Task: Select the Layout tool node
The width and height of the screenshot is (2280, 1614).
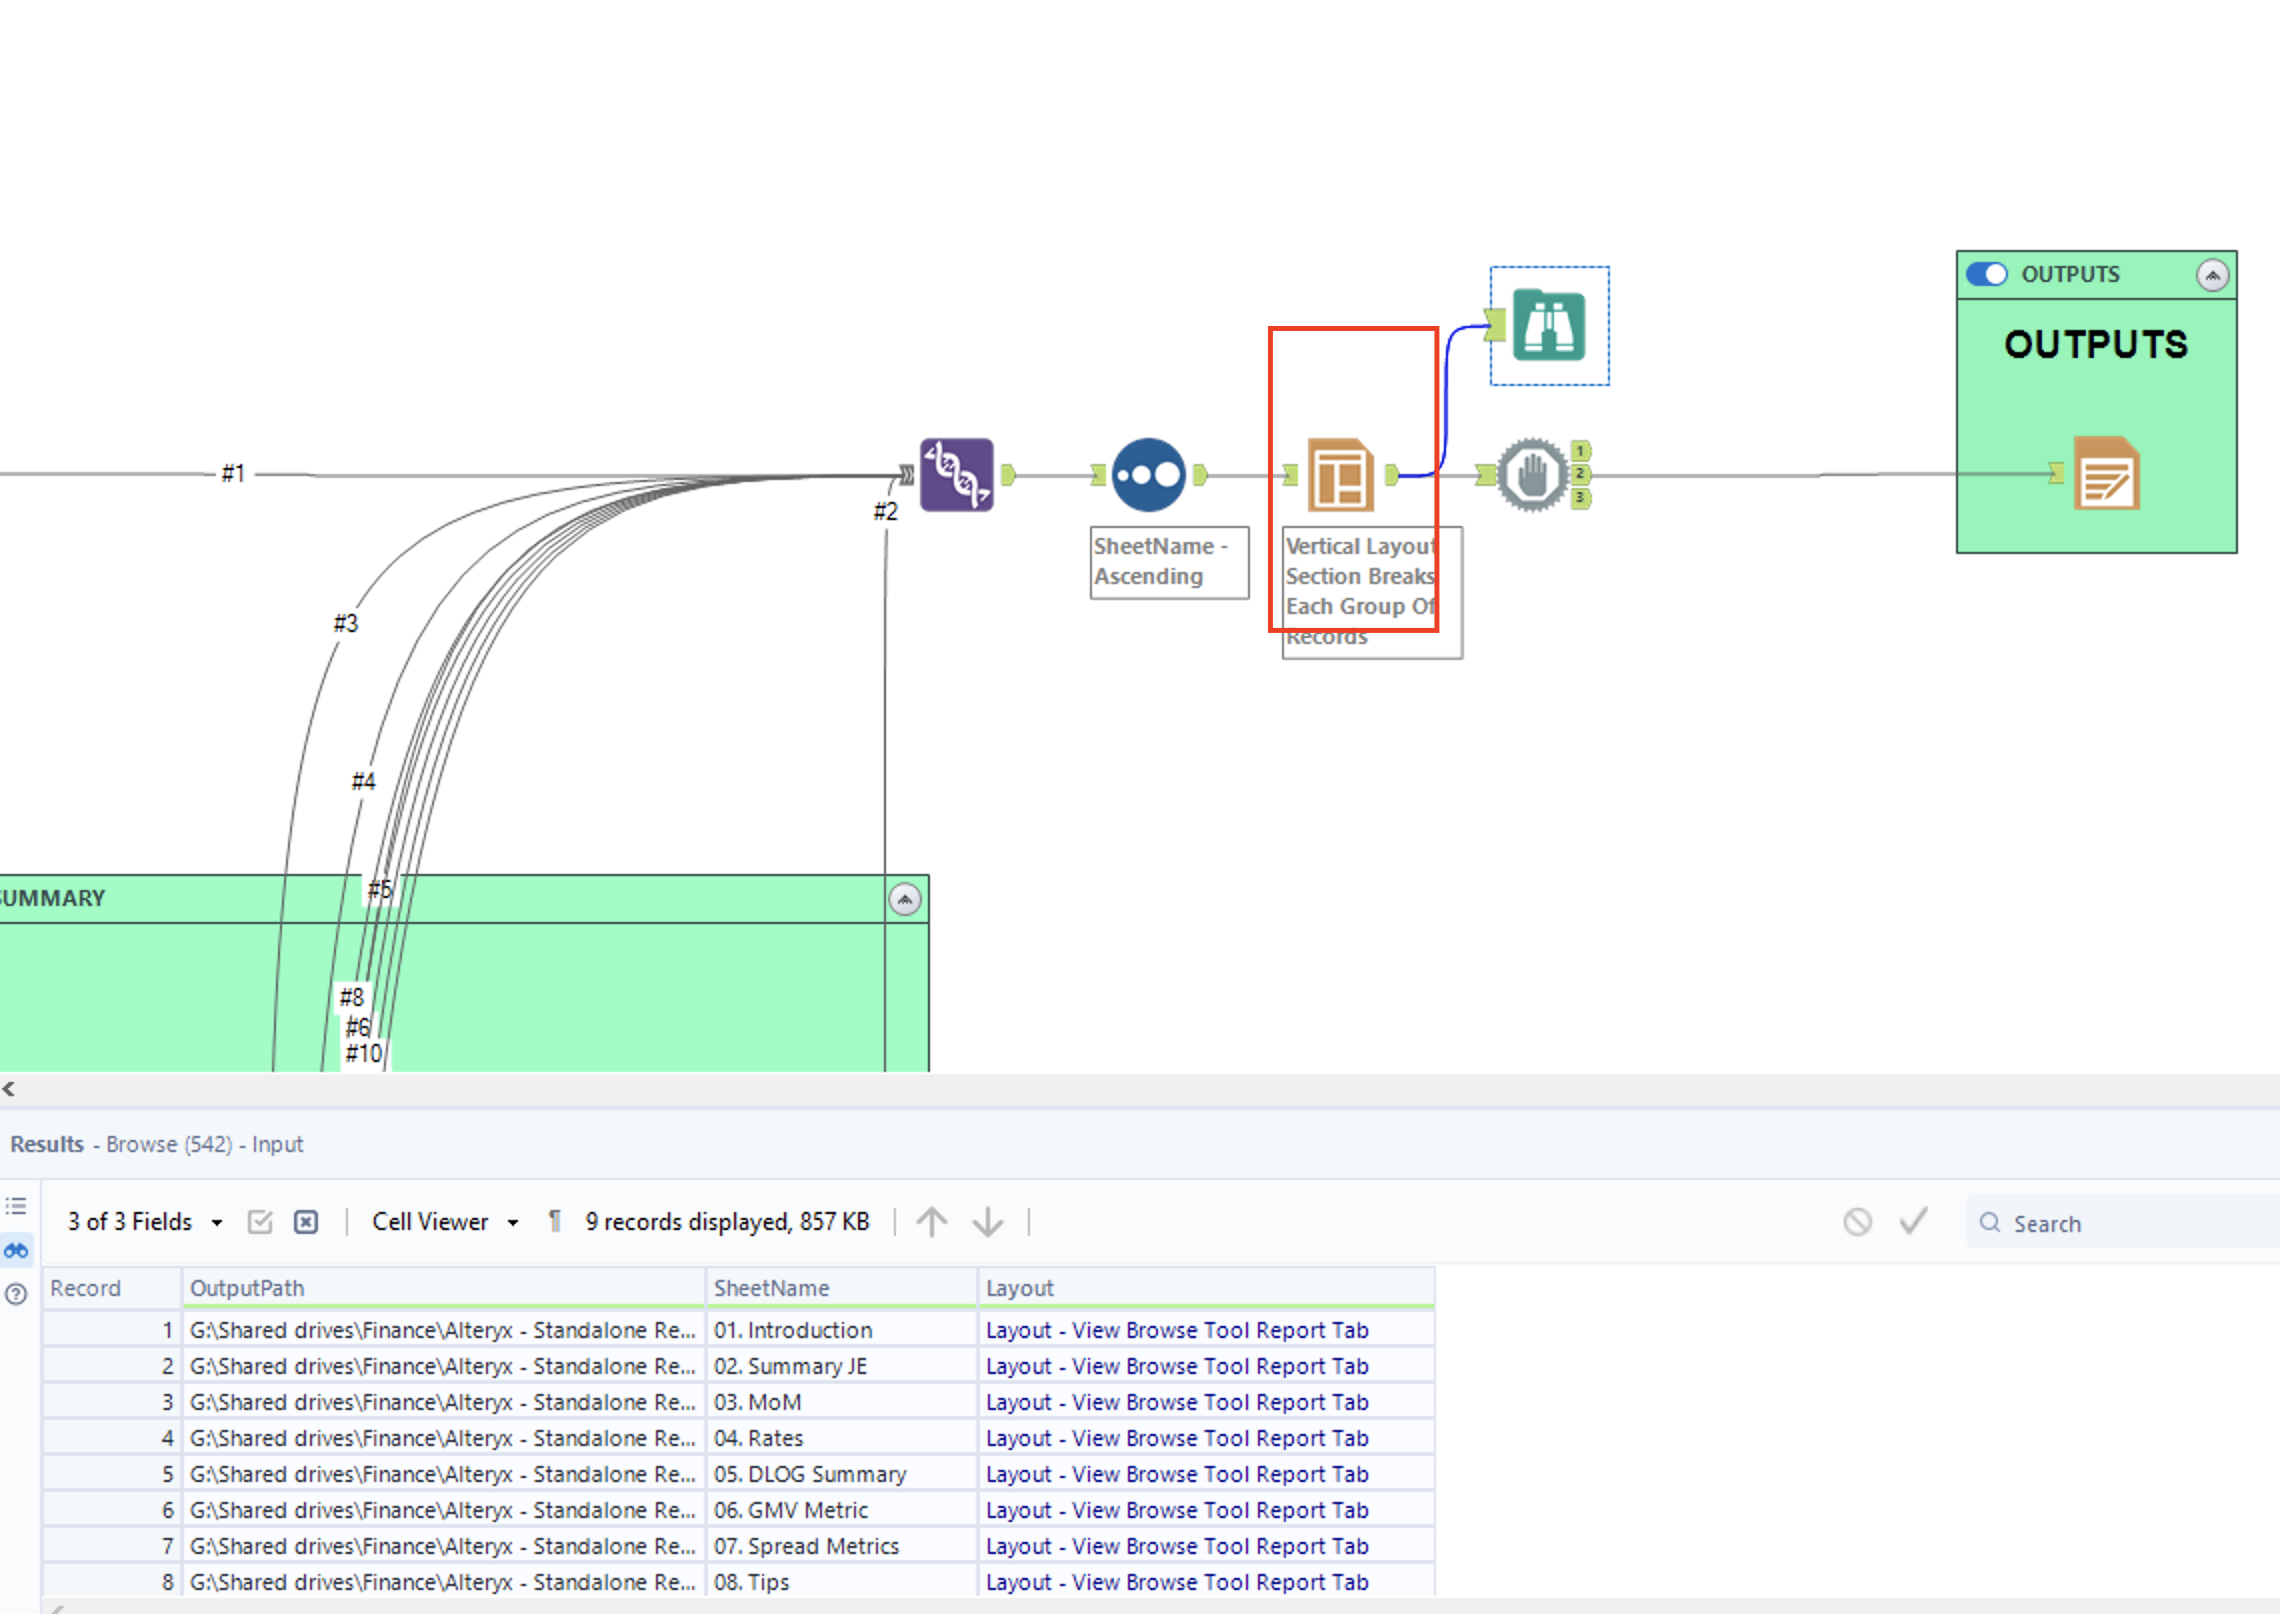Action: [1339, 475]
